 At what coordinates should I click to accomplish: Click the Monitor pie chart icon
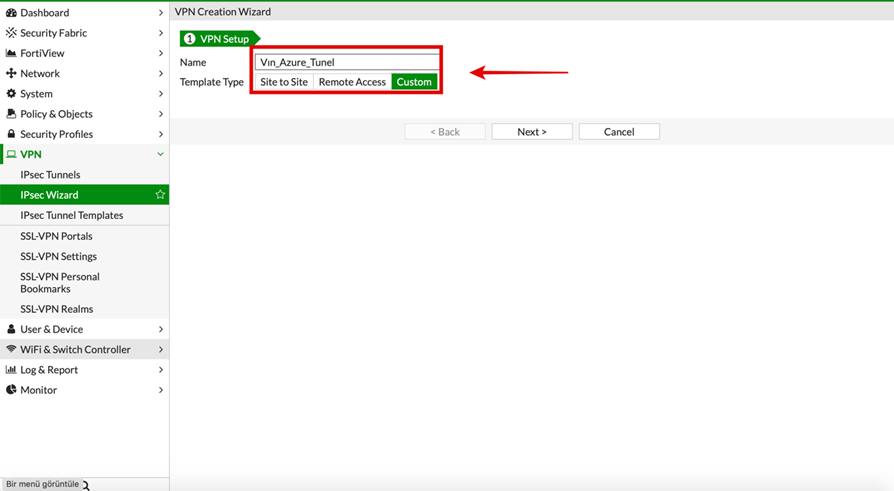[11, 390]
